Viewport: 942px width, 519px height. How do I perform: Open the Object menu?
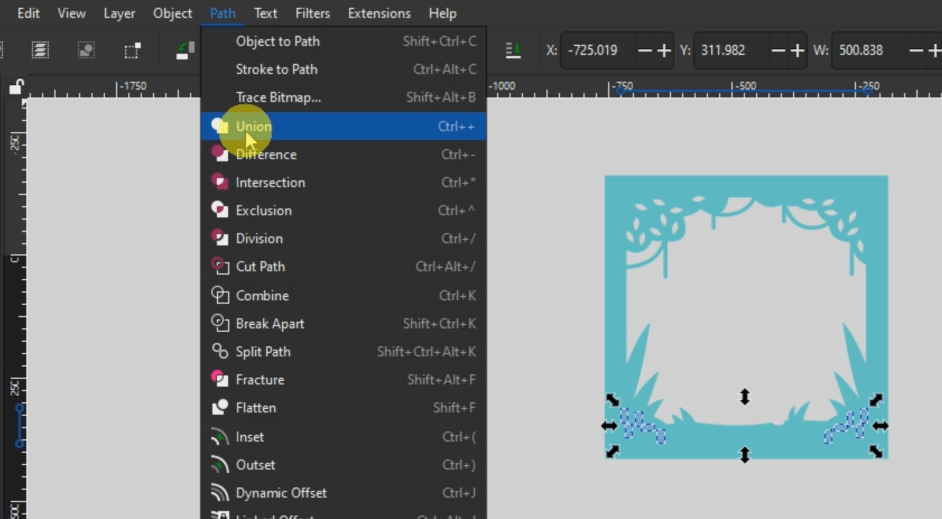coord(172,13)
